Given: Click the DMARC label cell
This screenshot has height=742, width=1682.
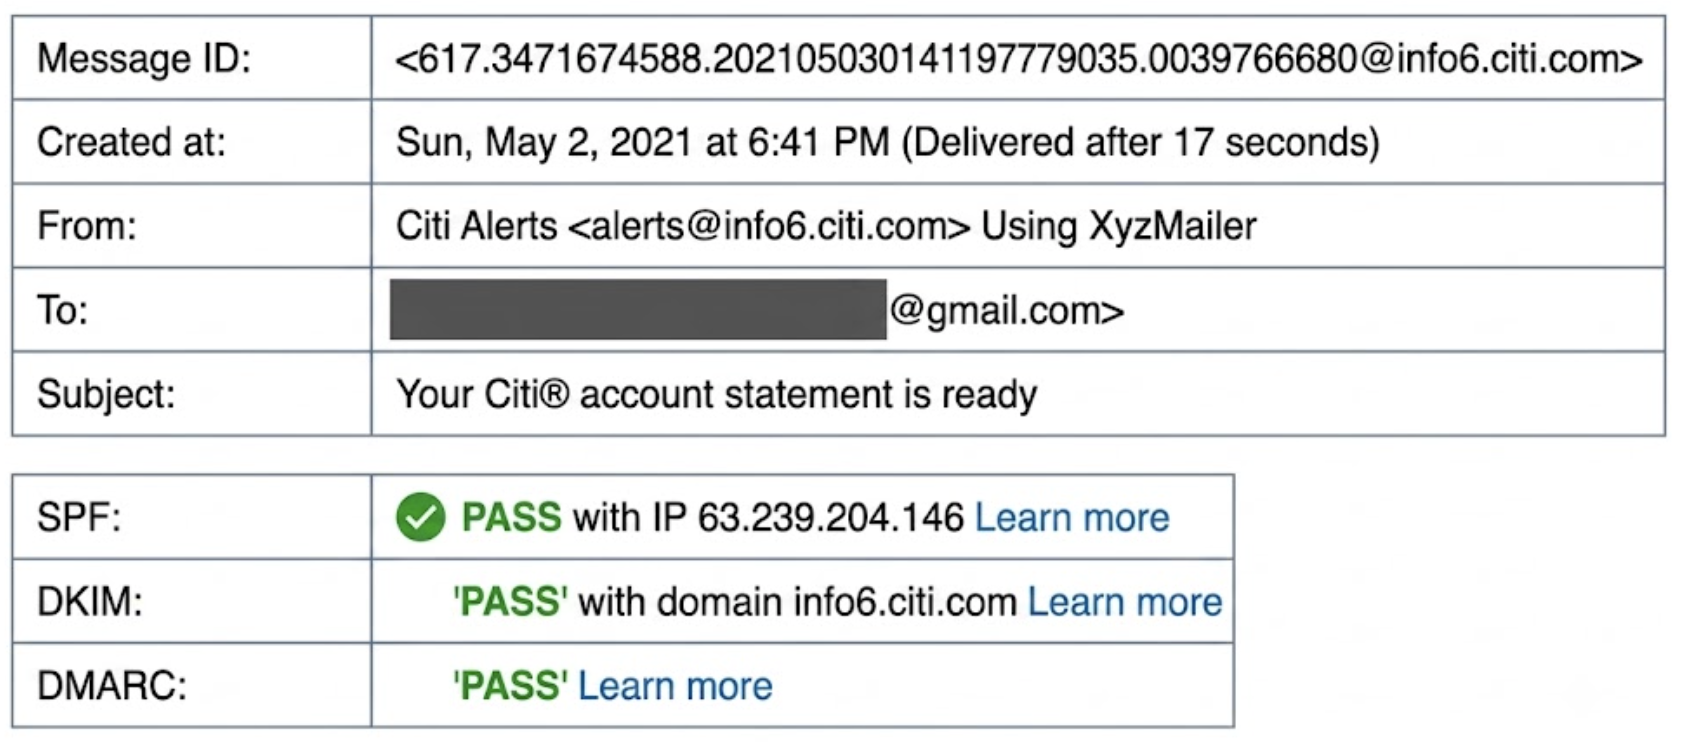Looking at the screenshot, I should click(x=192, y=685).
